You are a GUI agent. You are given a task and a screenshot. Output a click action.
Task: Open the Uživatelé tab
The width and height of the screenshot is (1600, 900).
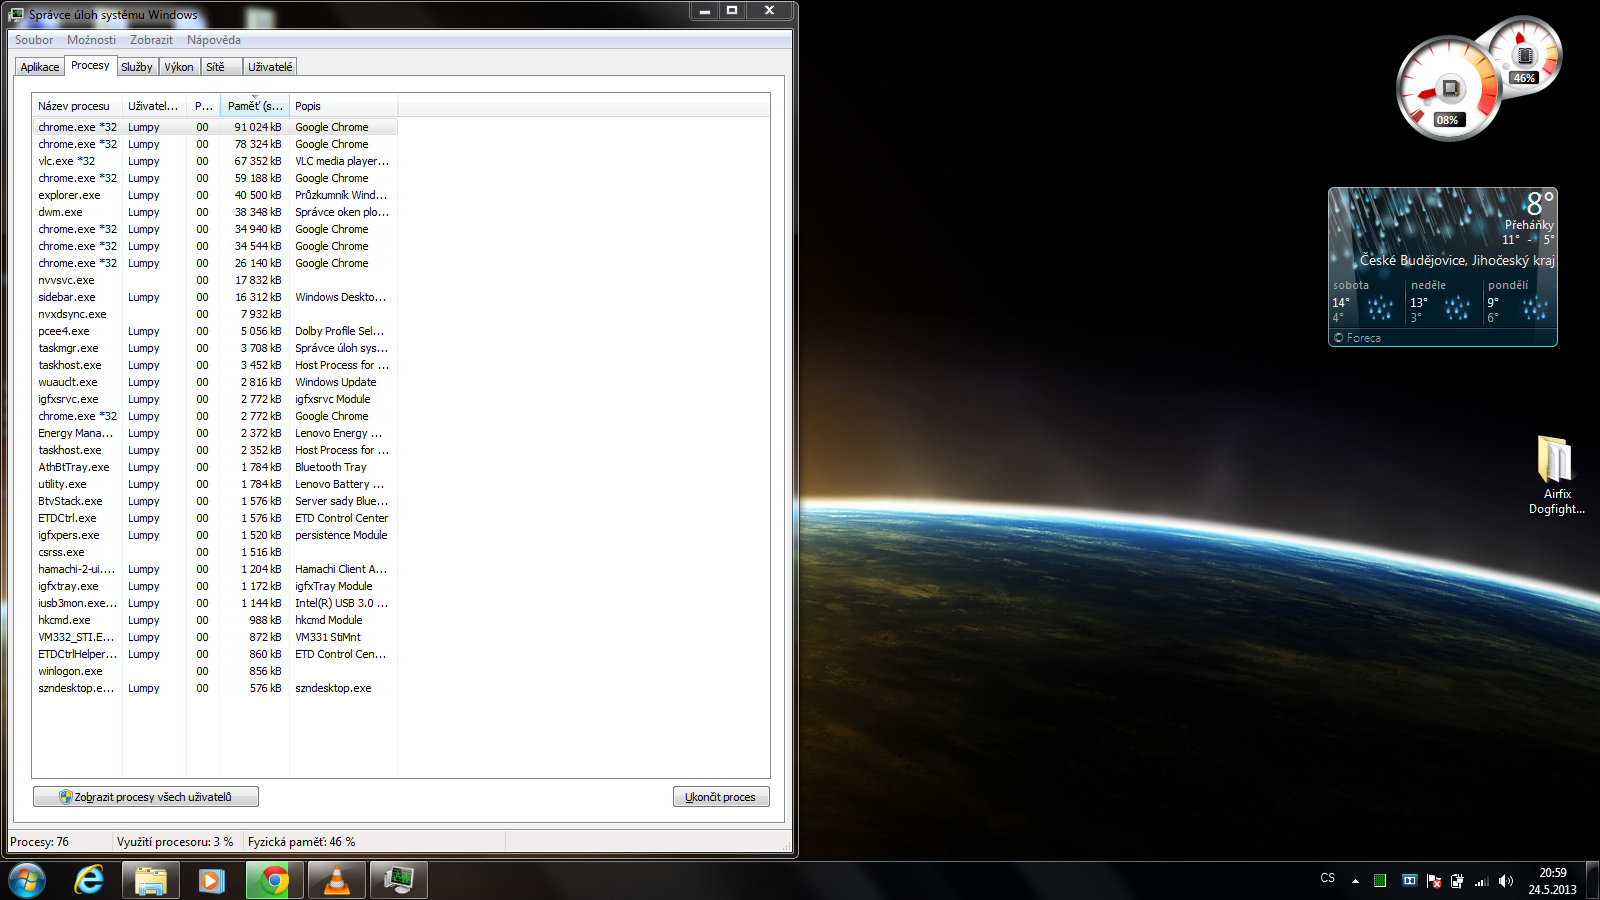[270, 67]
